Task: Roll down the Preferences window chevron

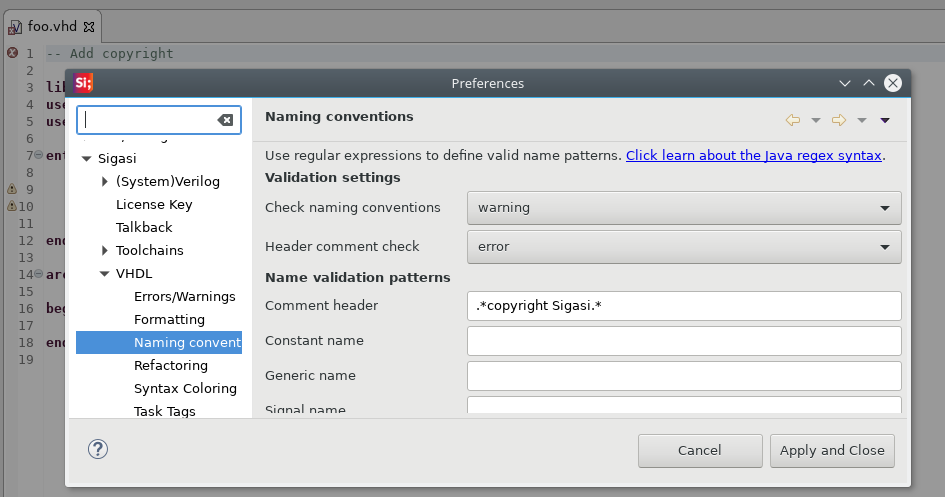Action: [x=845, y=83]
